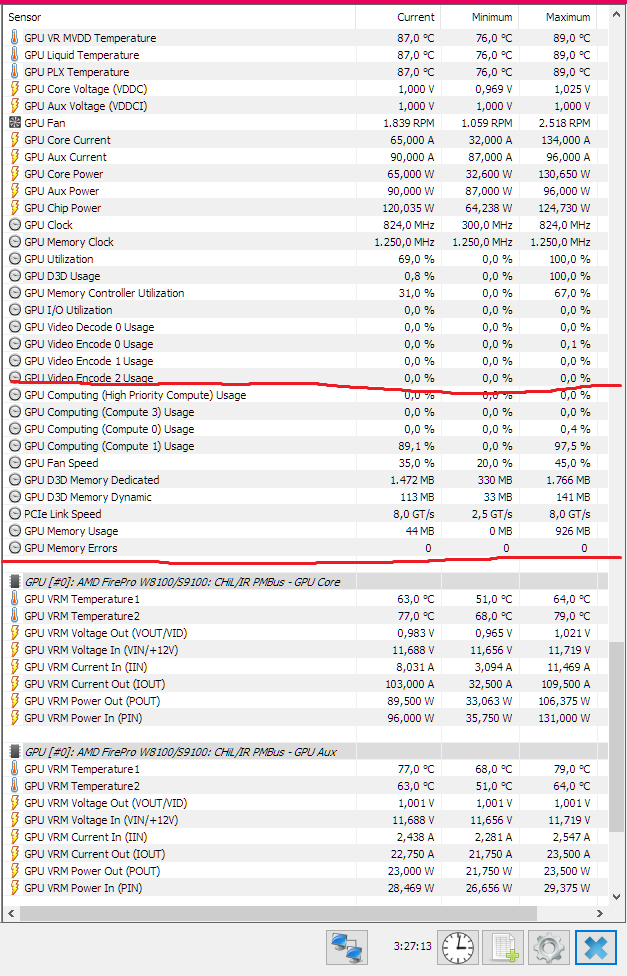Click horizontal scrollbar left arrow
Screen dimensions: 627x976
coord(11,913)
